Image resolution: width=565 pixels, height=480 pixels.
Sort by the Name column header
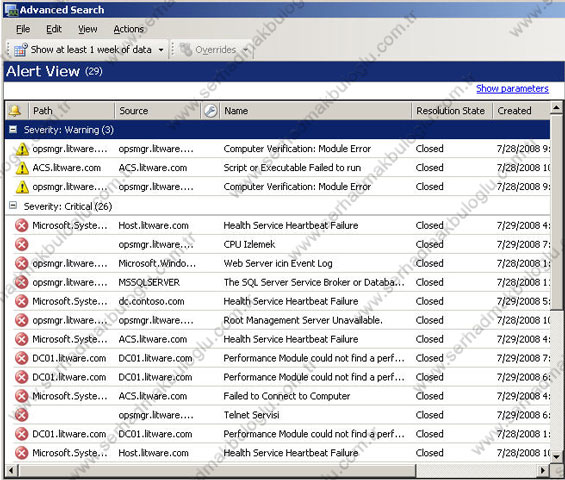coord(315,111)
